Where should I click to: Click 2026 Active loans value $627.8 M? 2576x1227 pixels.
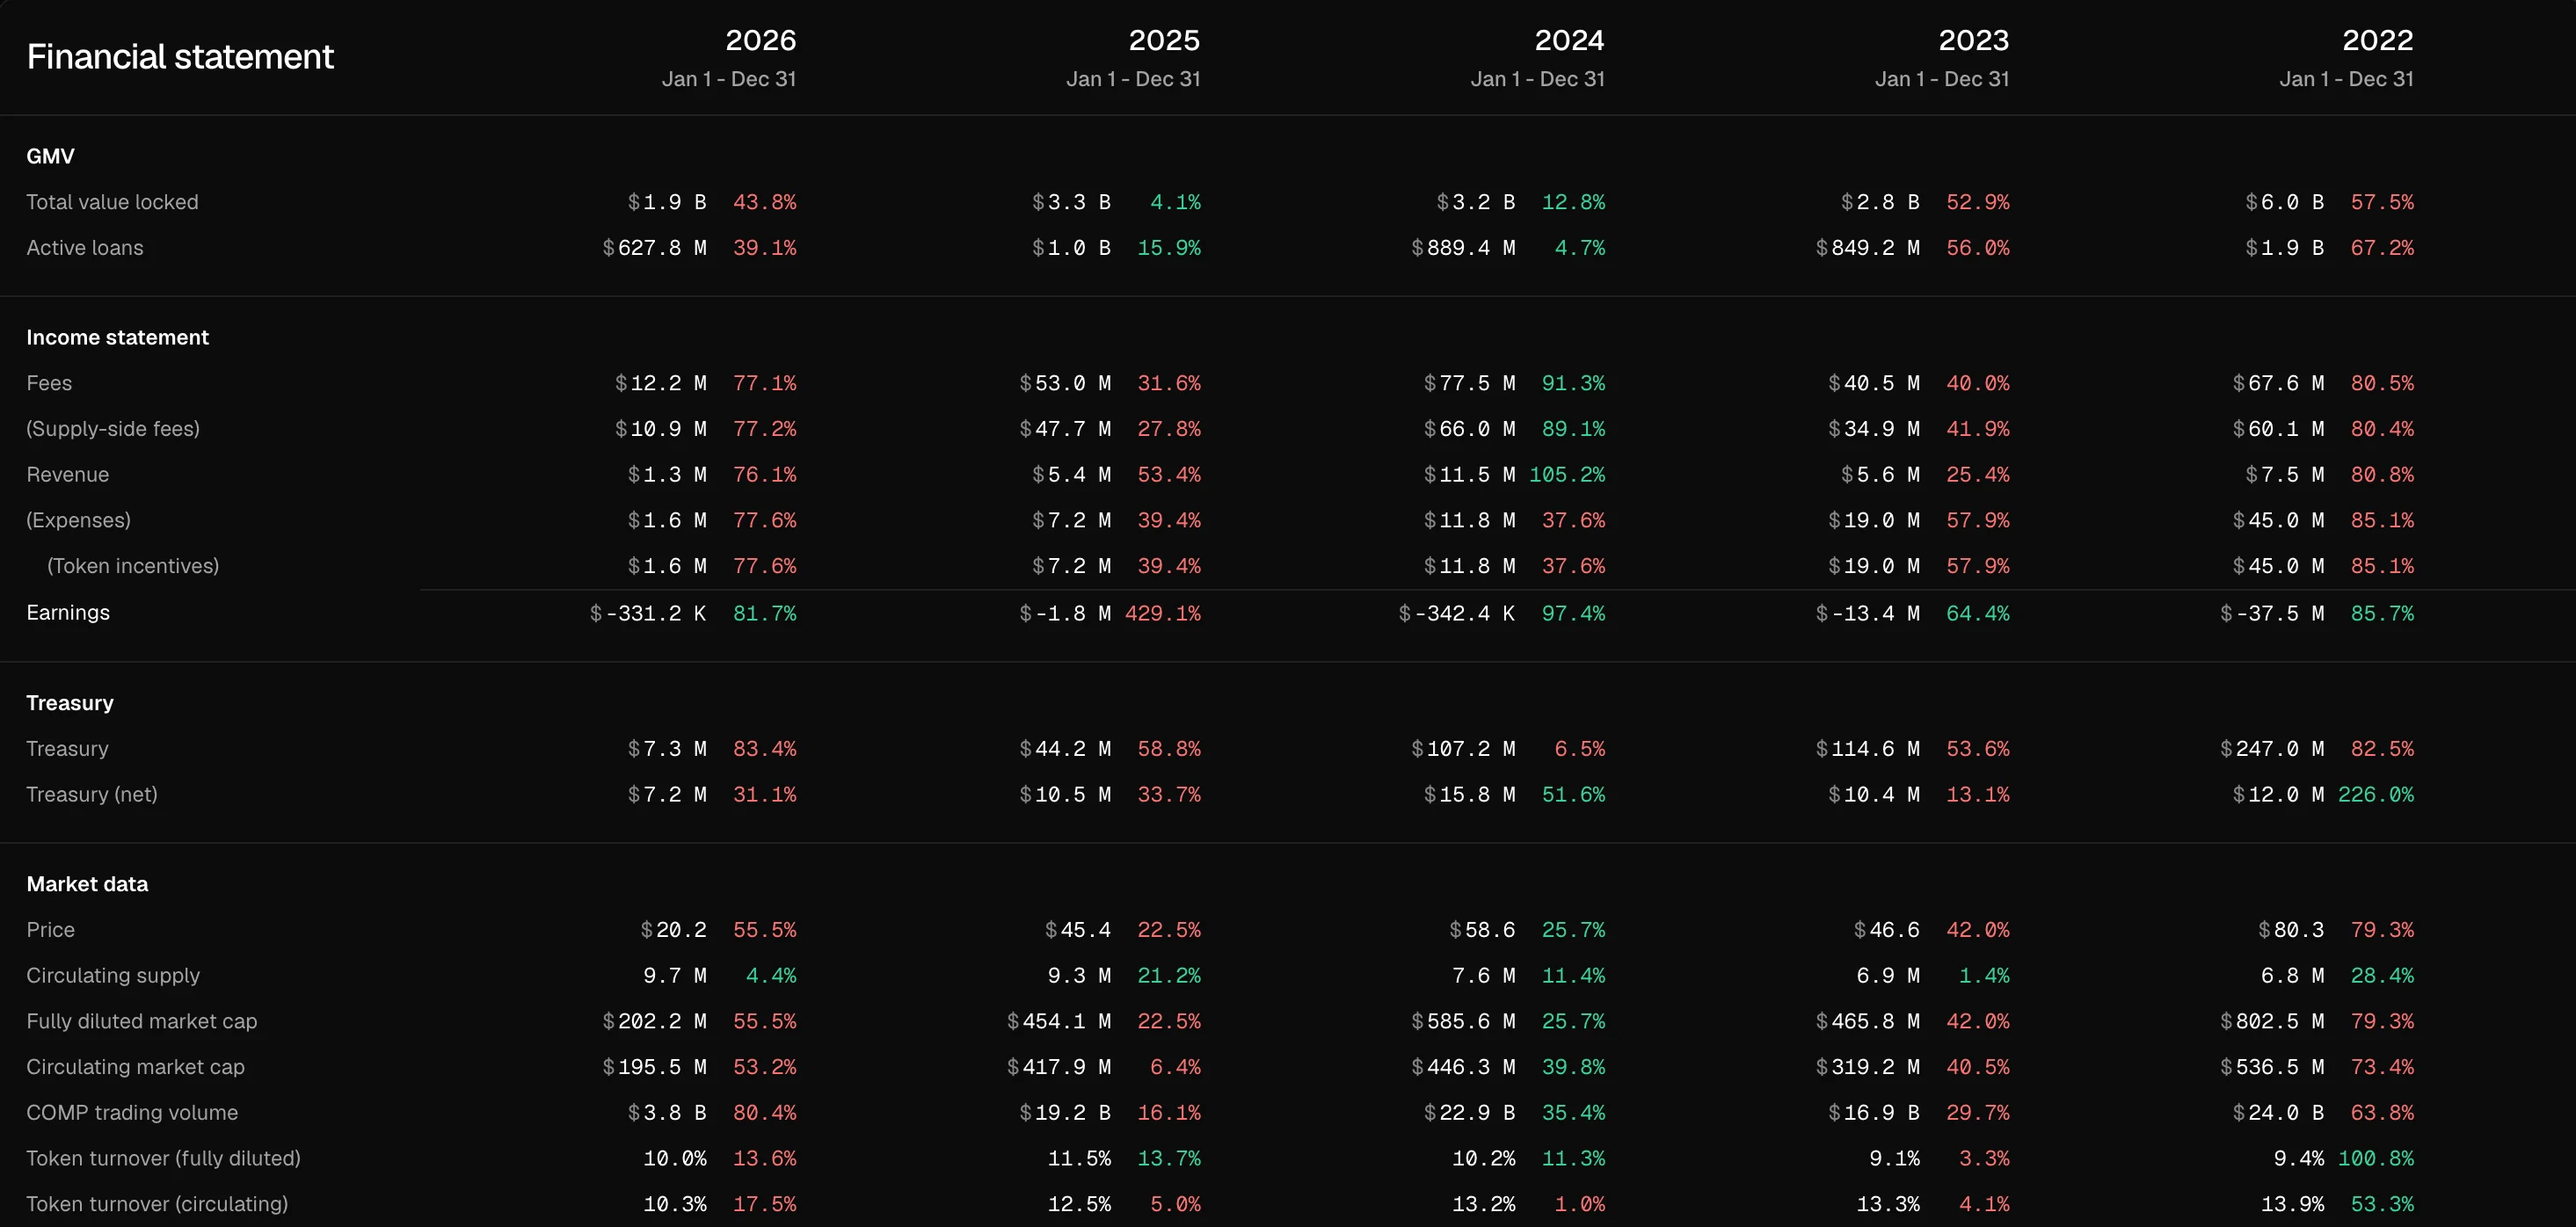pos(654,248)
